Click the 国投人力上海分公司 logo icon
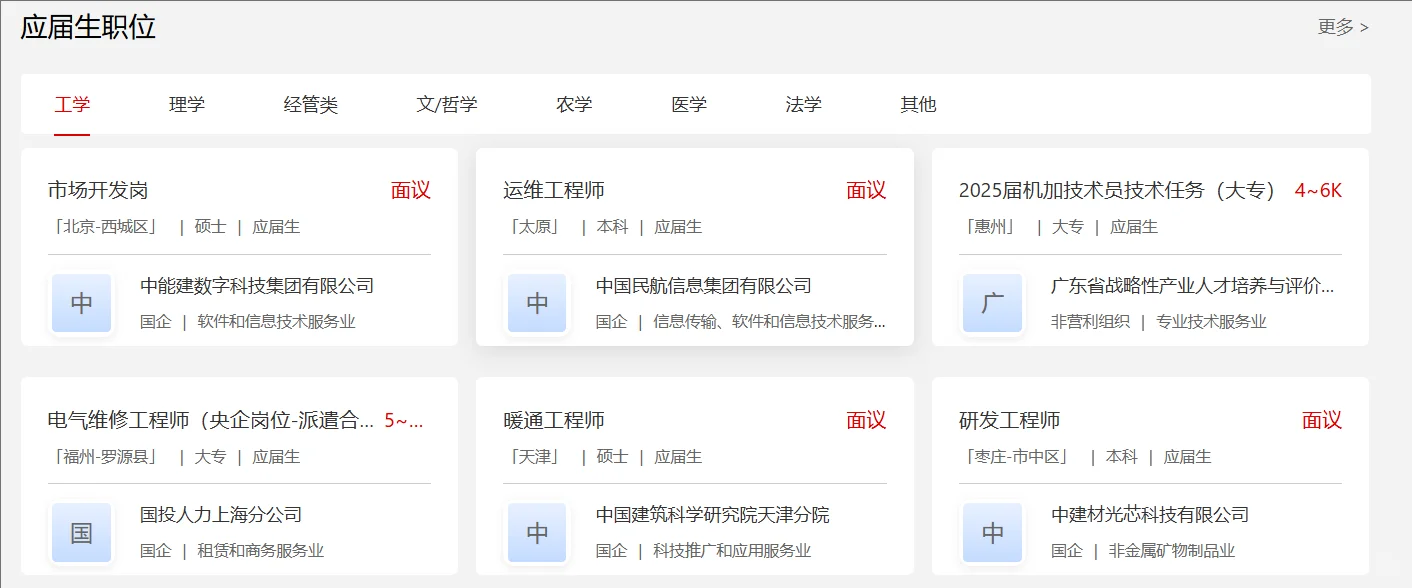1412x588 pixels. point(82,533)
